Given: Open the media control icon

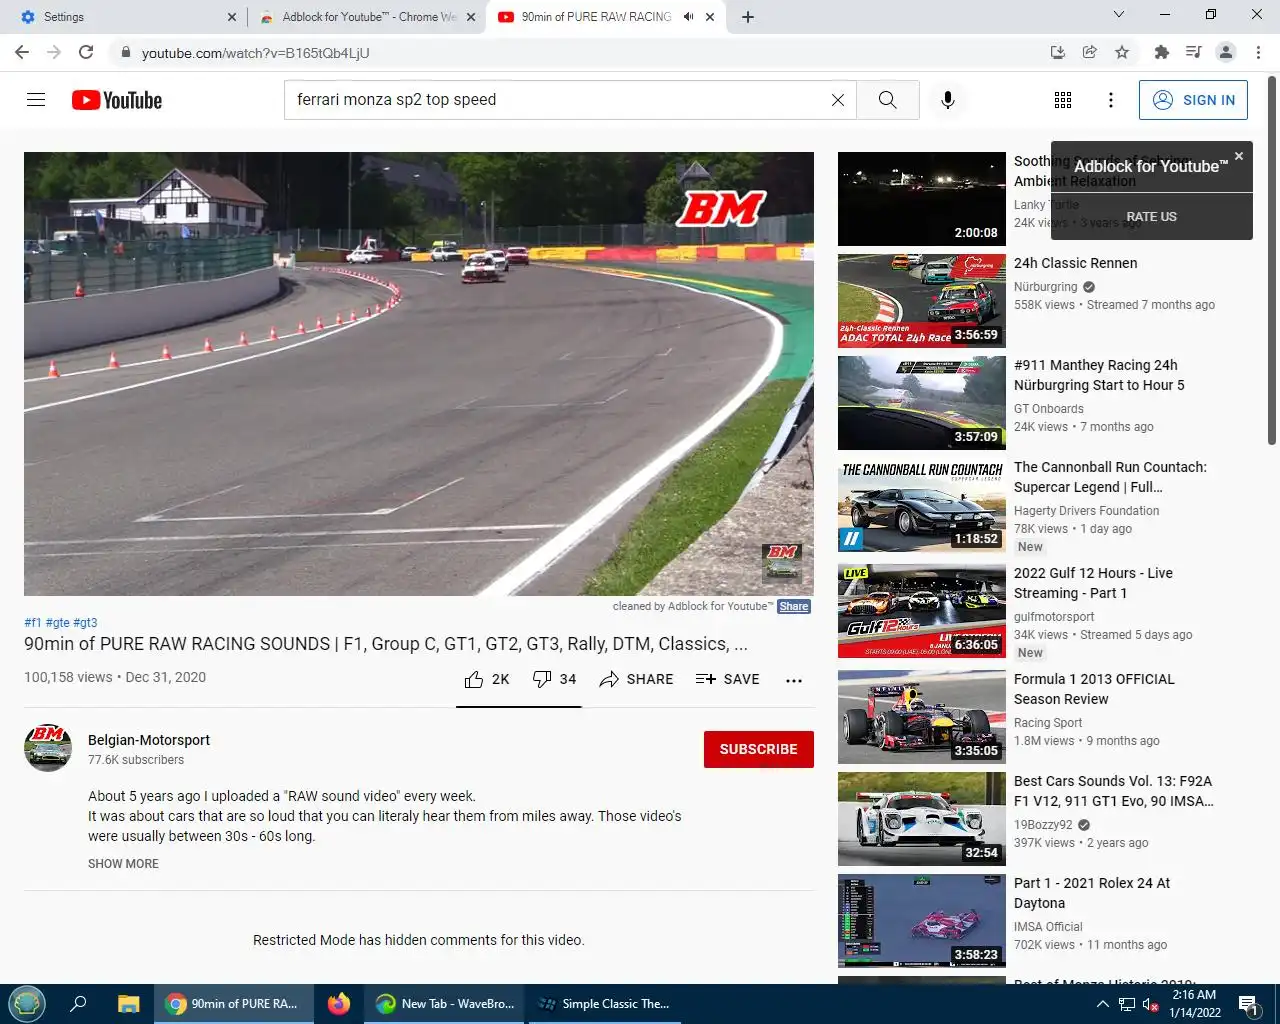Looking at the screenshot, I should (1193, 52).
